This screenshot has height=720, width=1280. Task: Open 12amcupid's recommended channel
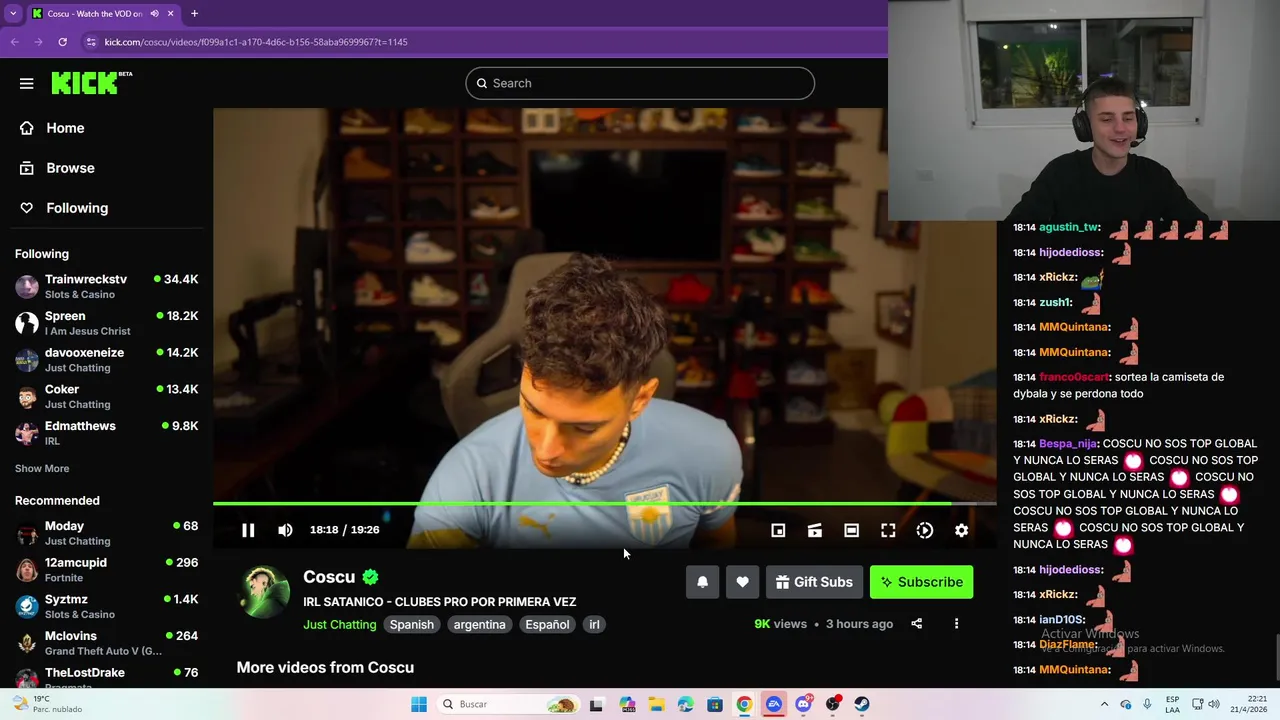click(x=106, y=570)
